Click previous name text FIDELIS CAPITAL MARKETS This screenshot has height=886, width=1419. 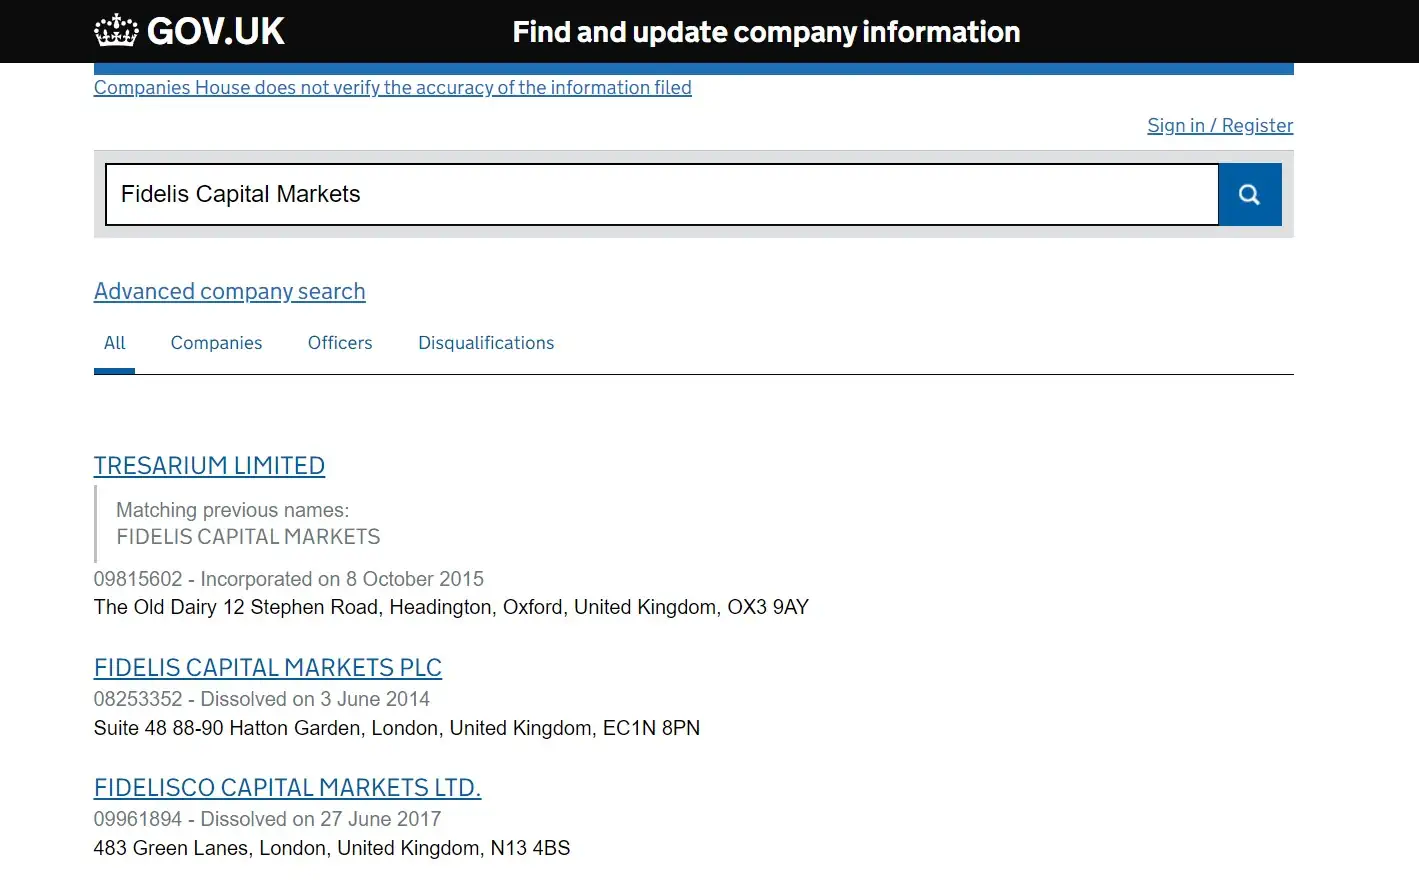(x=248, y=537)
